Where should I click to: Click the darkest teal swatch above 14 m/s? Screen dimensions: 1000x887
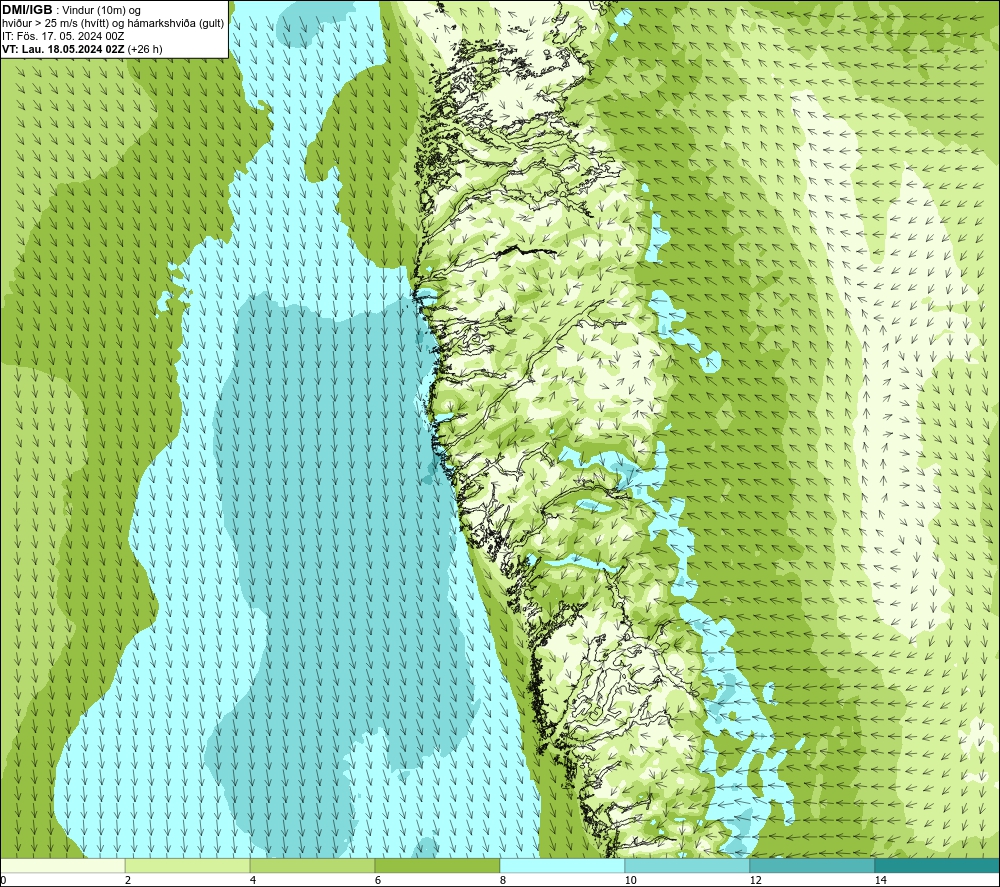coord(938,866)
